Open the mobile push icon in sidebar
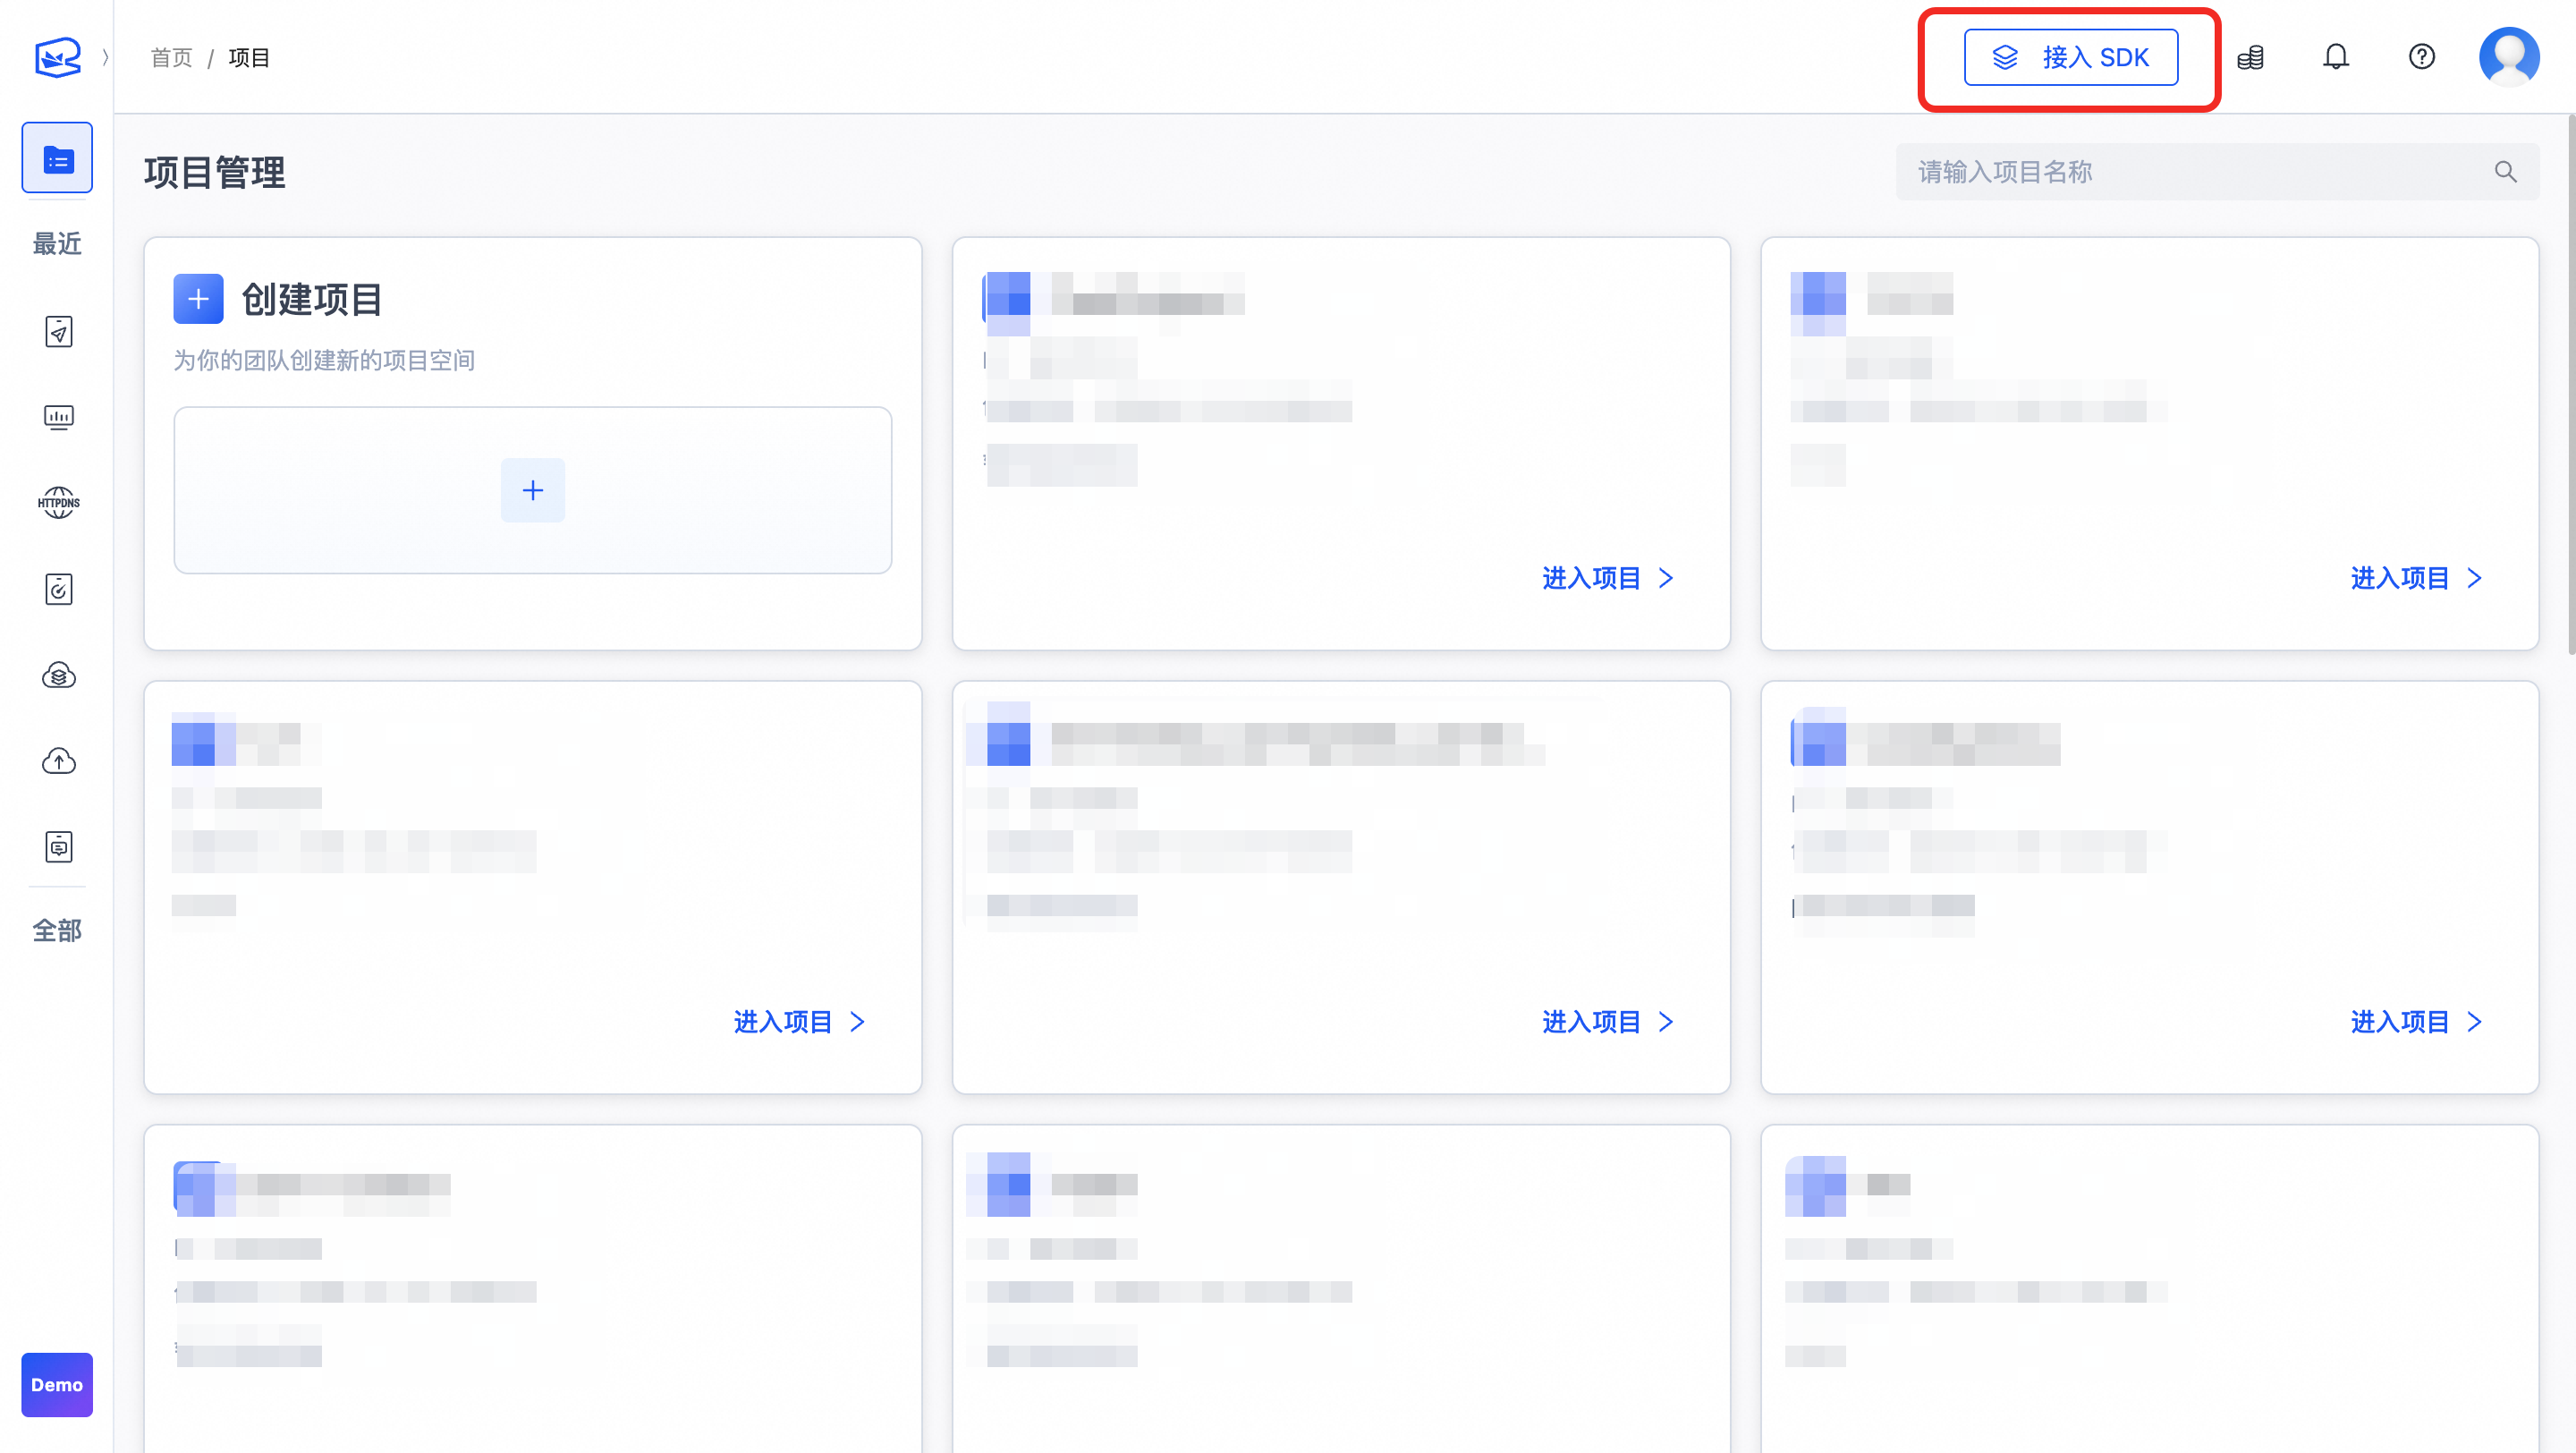Viewport: 2576px width, 1453px height. coord(58,331)
